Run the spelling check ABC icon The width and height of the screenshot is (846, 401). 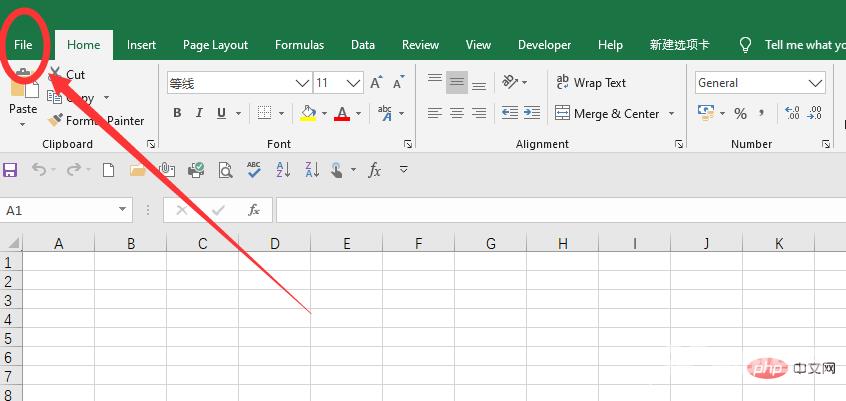click(254, 170)
